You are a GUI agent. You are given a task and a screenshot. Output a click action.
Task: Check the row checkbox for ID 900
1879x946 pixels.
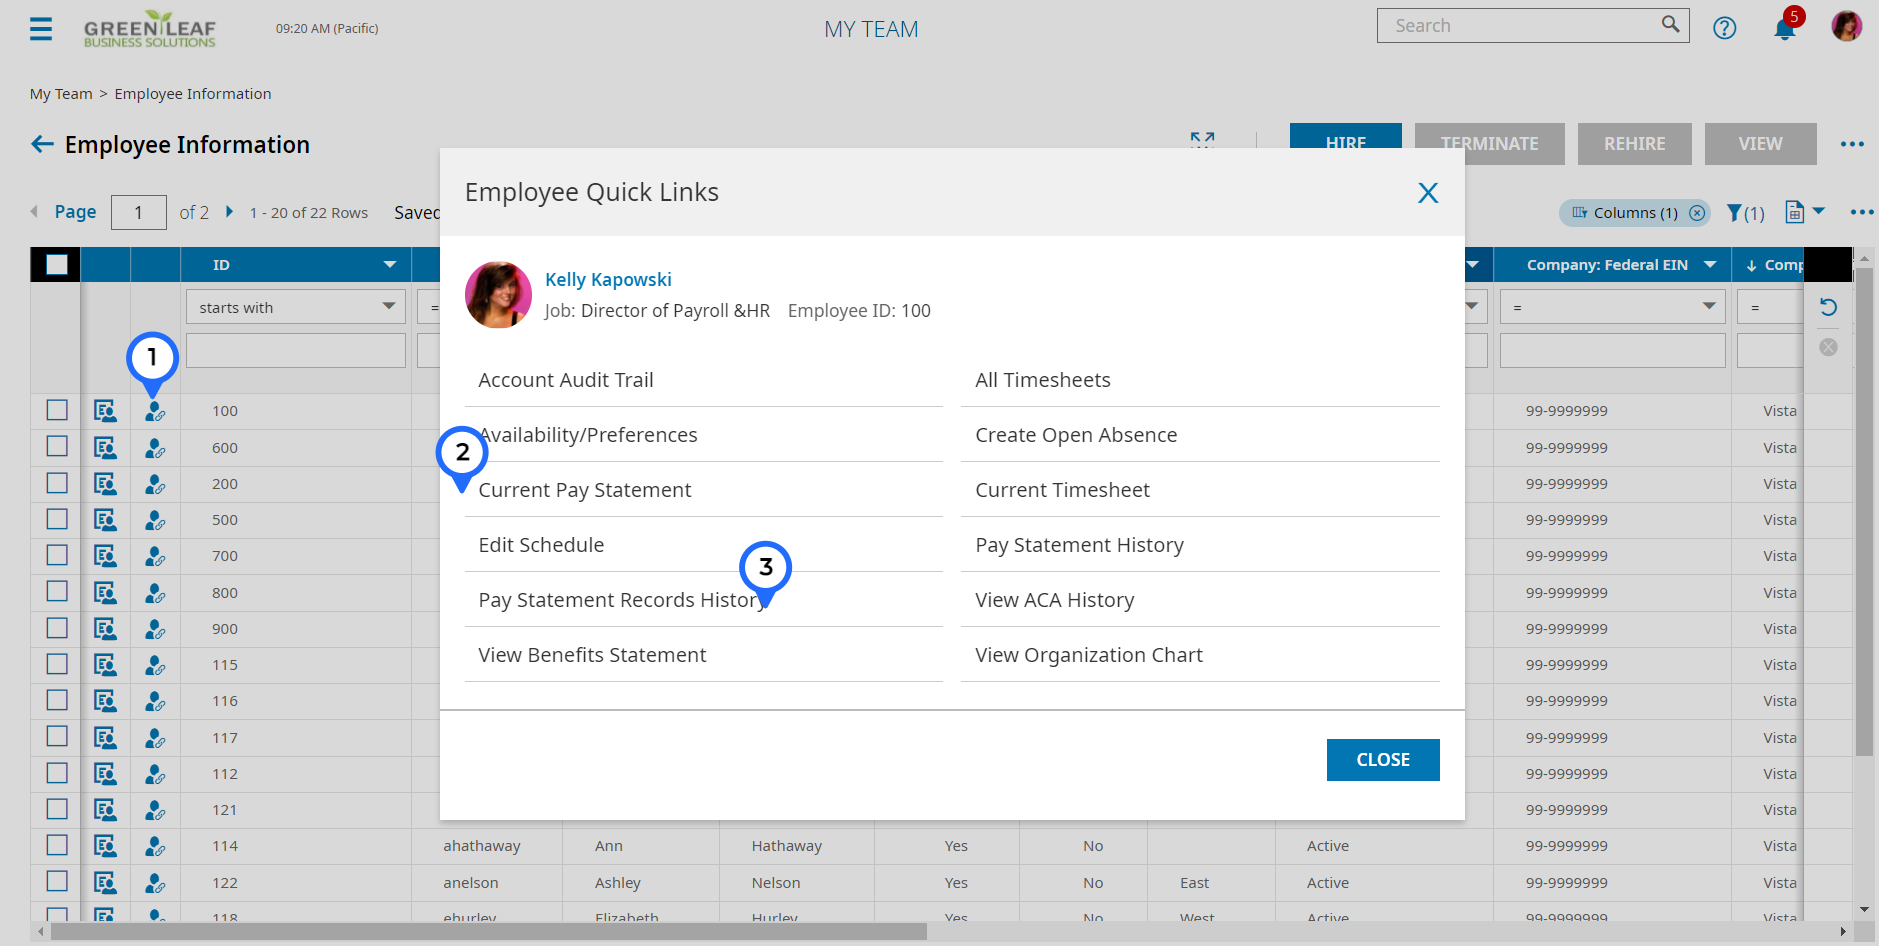click(x=57, y=628)
